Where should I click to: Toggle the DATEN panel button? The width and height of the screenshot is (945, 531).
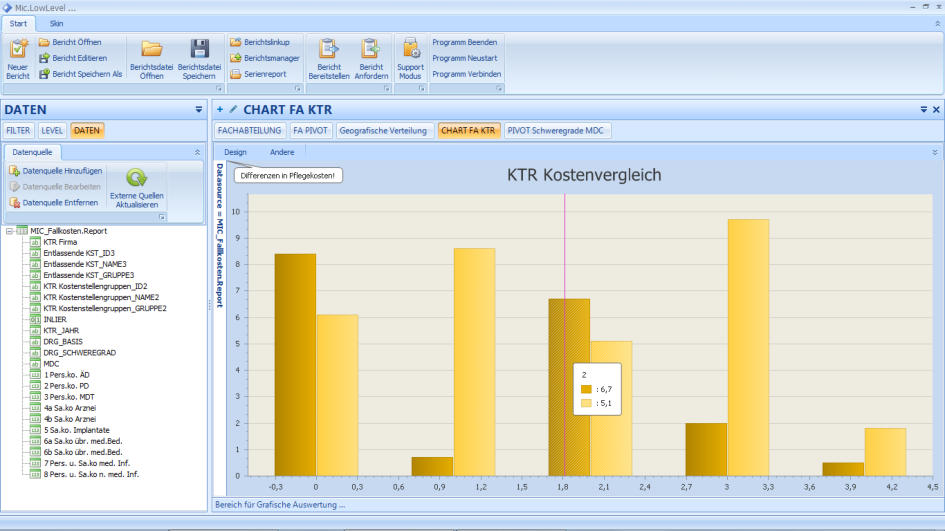tap(86, 130)
